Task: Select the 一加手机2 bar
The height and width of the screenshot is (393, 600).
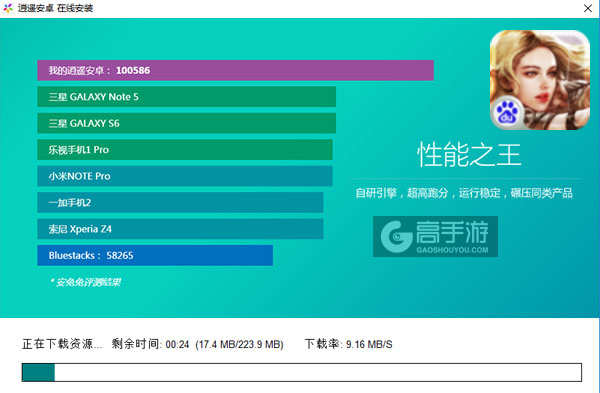Action: coord(180,202)
